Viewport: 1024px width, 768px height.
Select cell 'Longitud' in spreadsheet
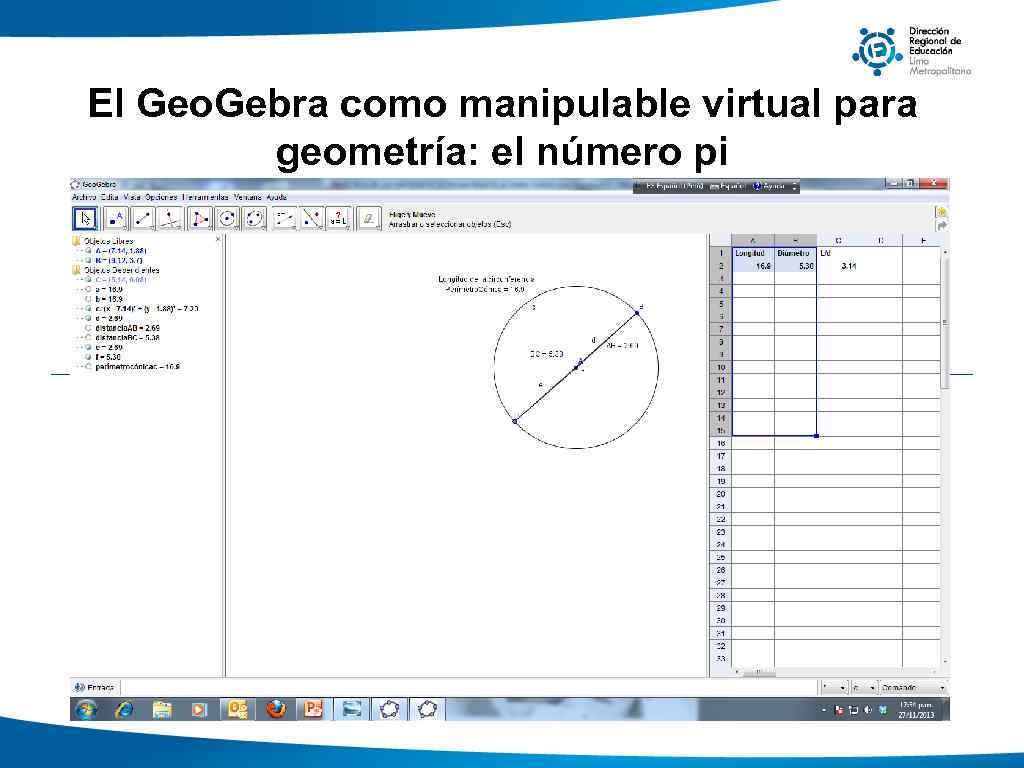pyautogui.click(x=753, y=253)
